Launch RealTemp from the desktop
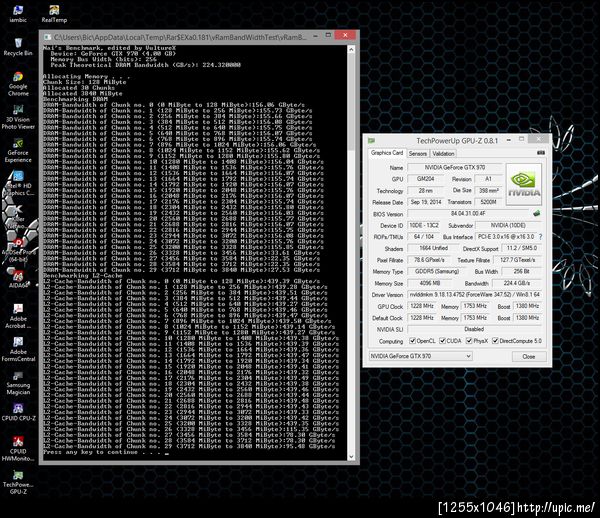Image resolution: width=600 pixels, height=518 pixels. (x=54, y=14)
